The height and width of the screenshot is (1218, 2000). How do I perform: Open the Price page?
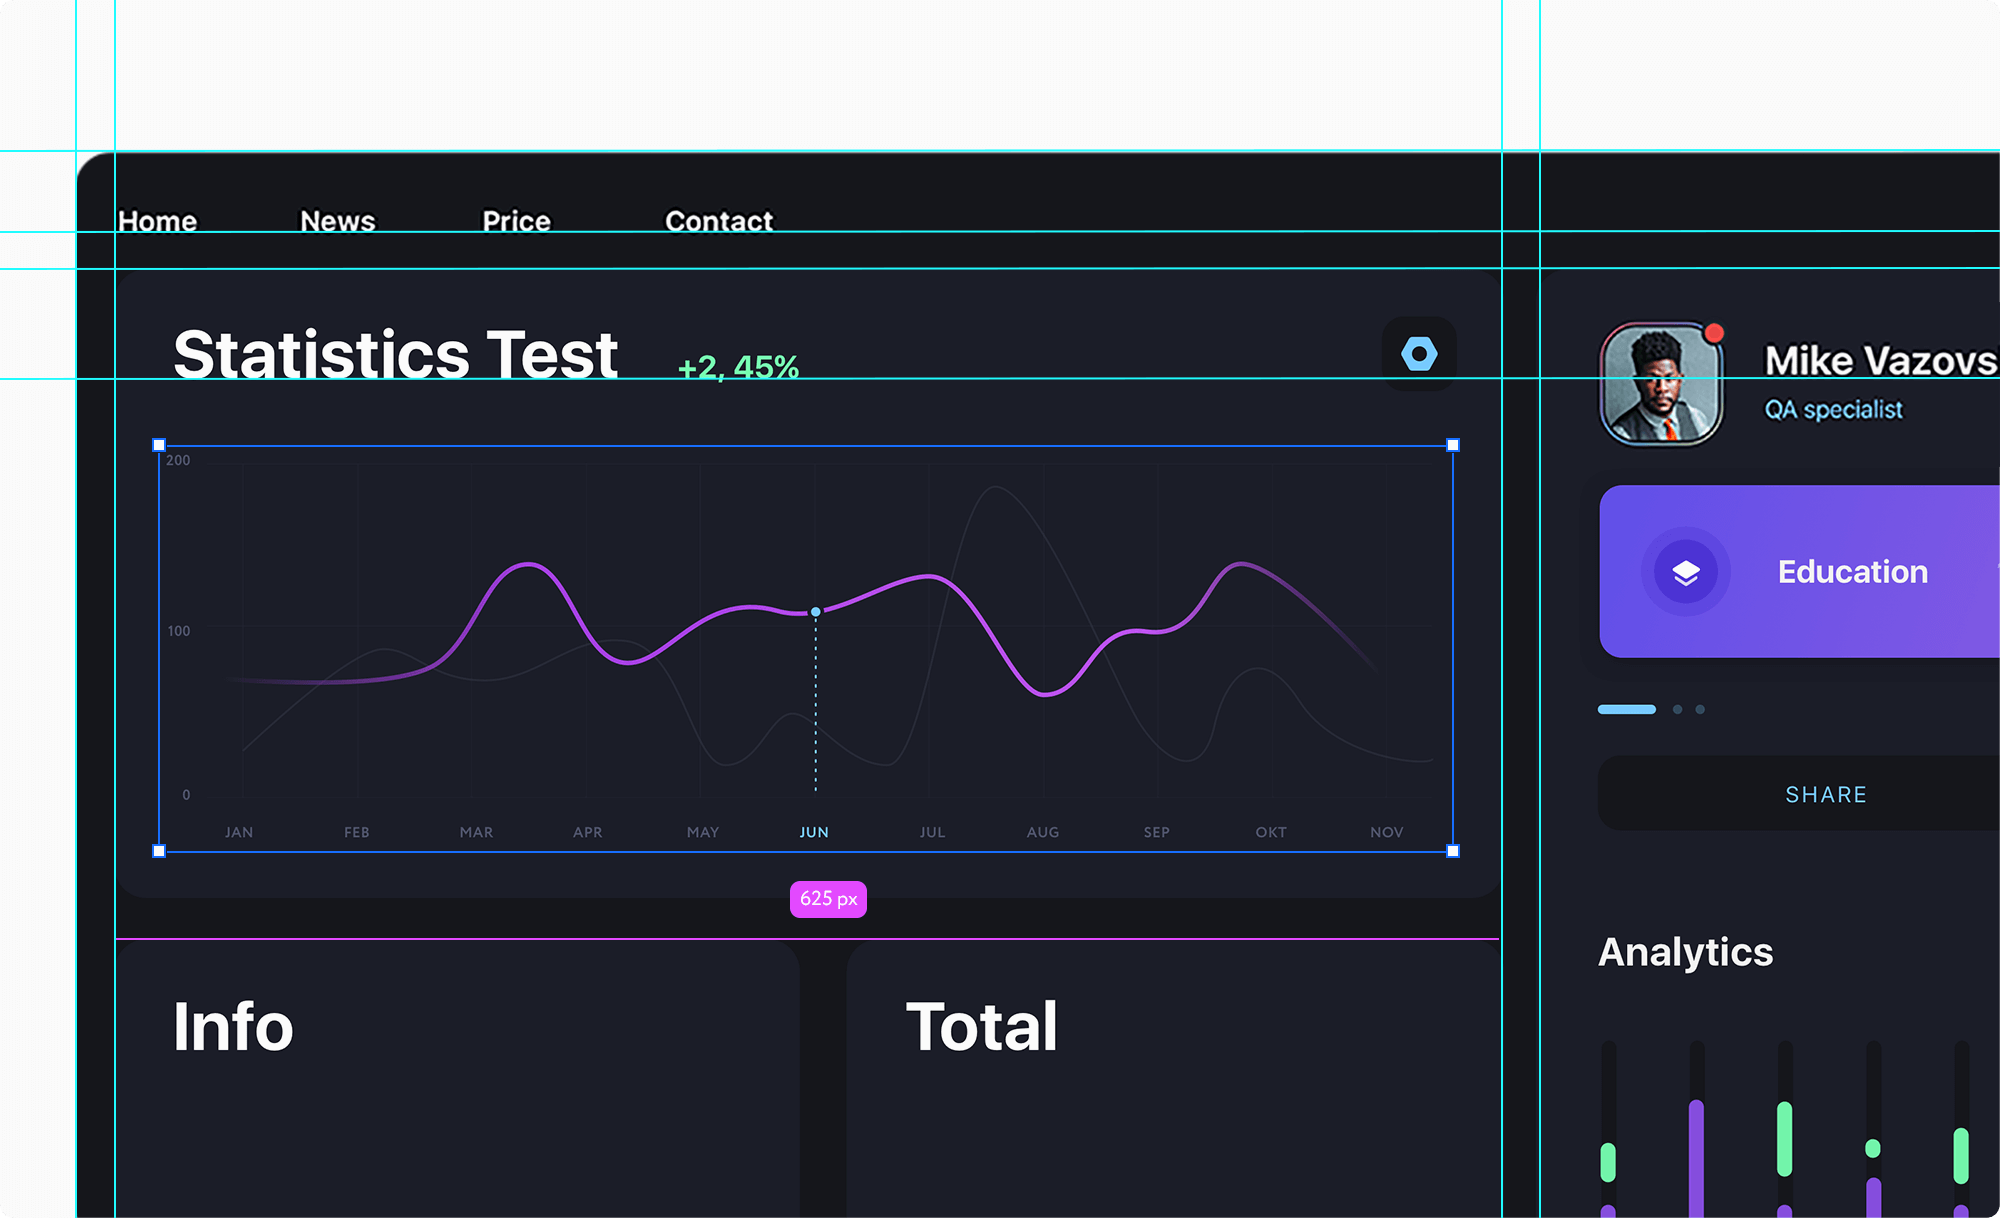pyautogui.click(x=517, y=221)
